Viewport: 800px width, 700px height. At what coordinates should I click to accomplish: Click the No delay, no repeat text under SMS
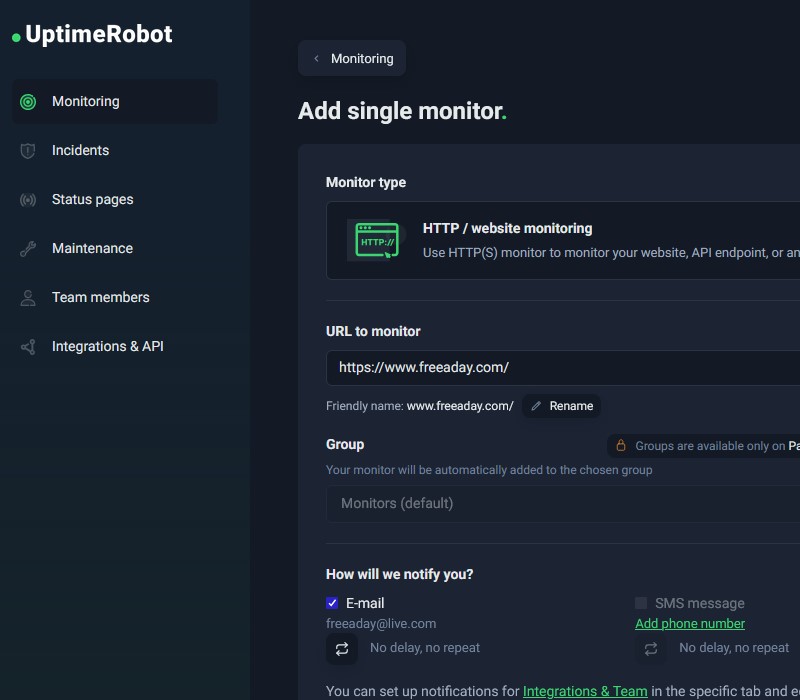click(734, 648)
